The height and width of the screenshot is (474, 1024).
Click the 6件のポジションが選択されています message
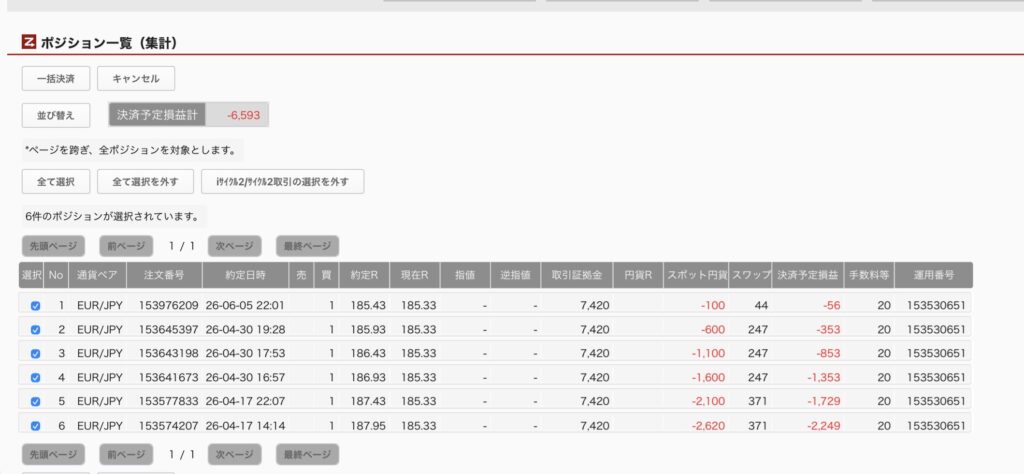point(112,216)
